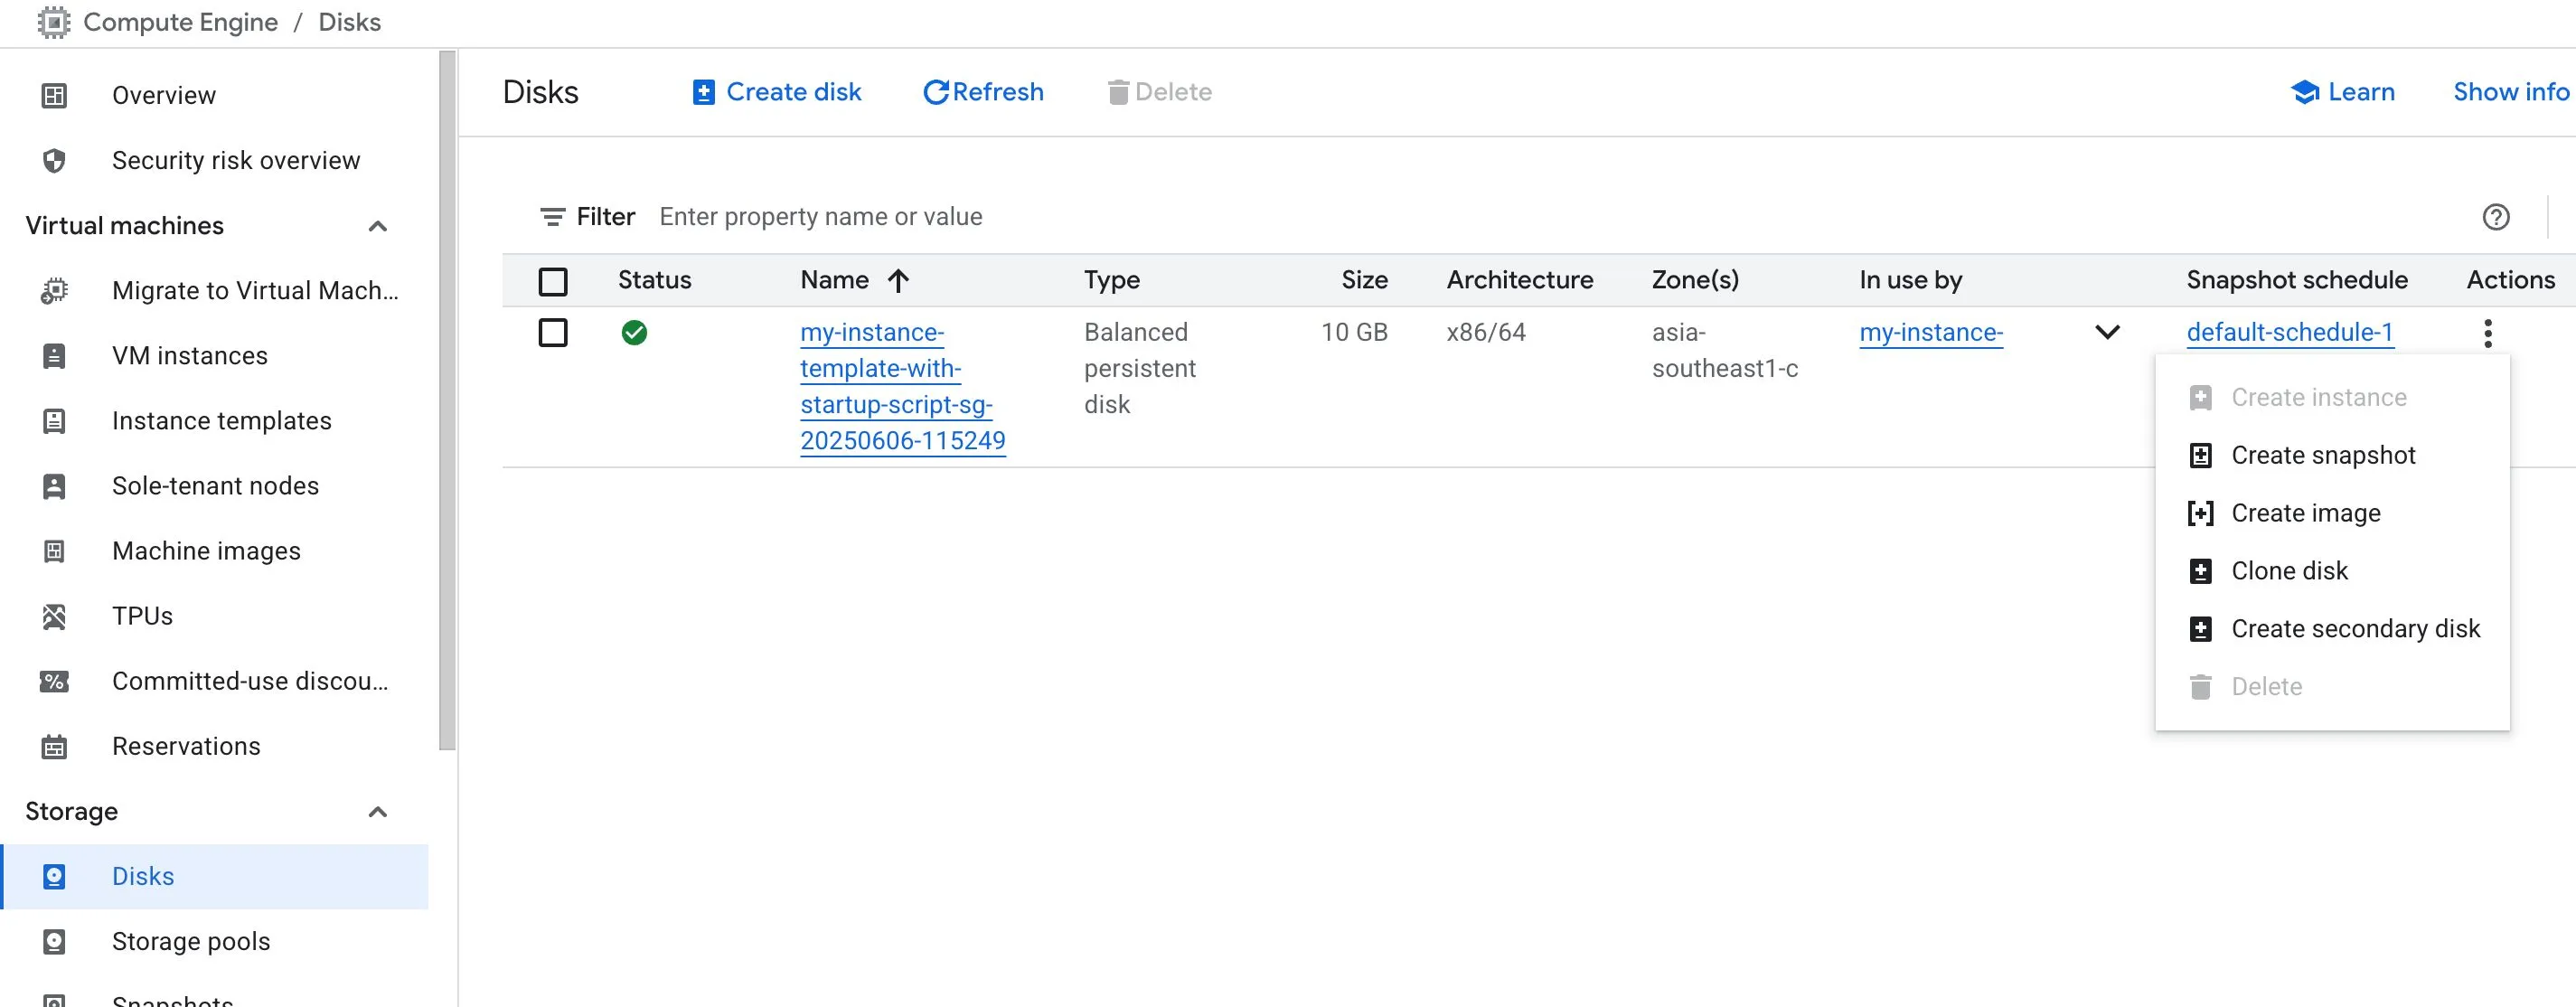
Task: Click the Name column sort arrow
Action: tap(898, 281)
